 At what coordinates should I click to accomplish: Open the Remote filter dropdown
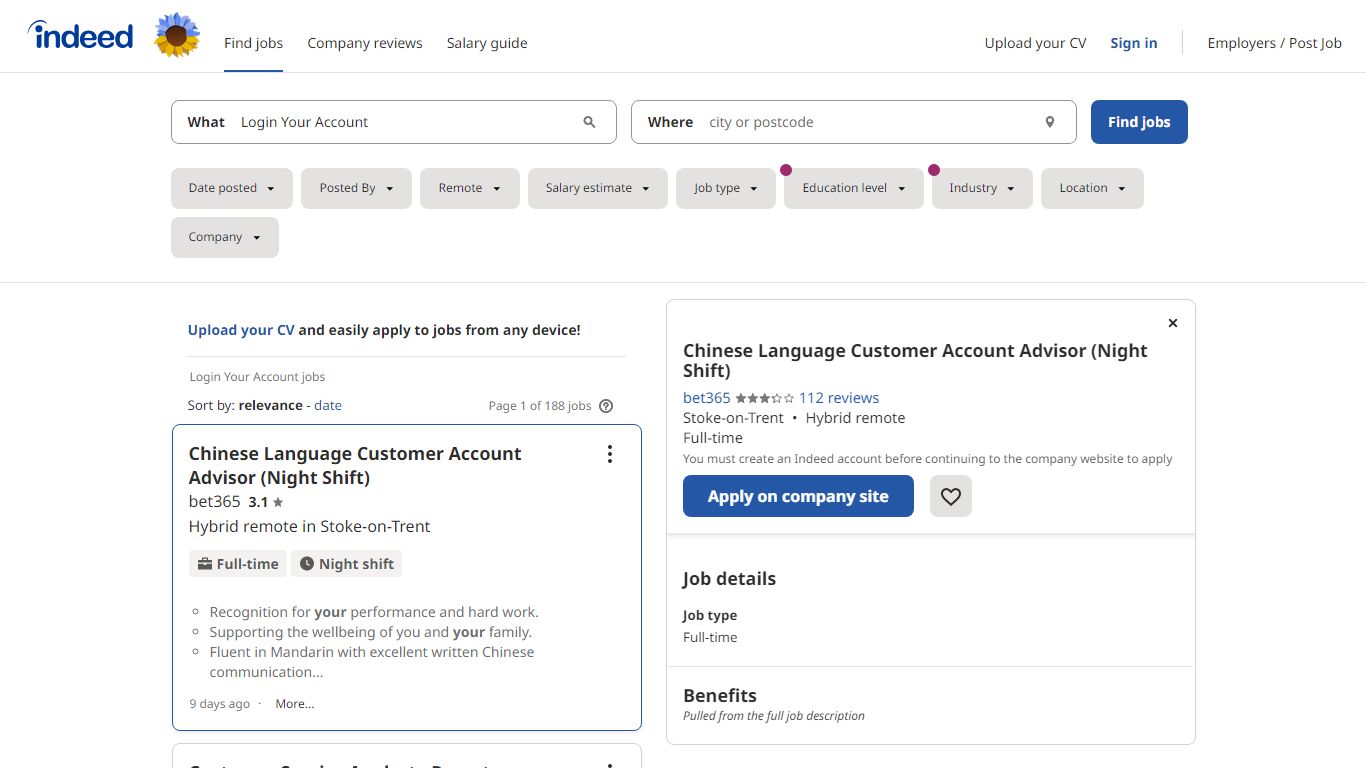(x=470, y=188)
